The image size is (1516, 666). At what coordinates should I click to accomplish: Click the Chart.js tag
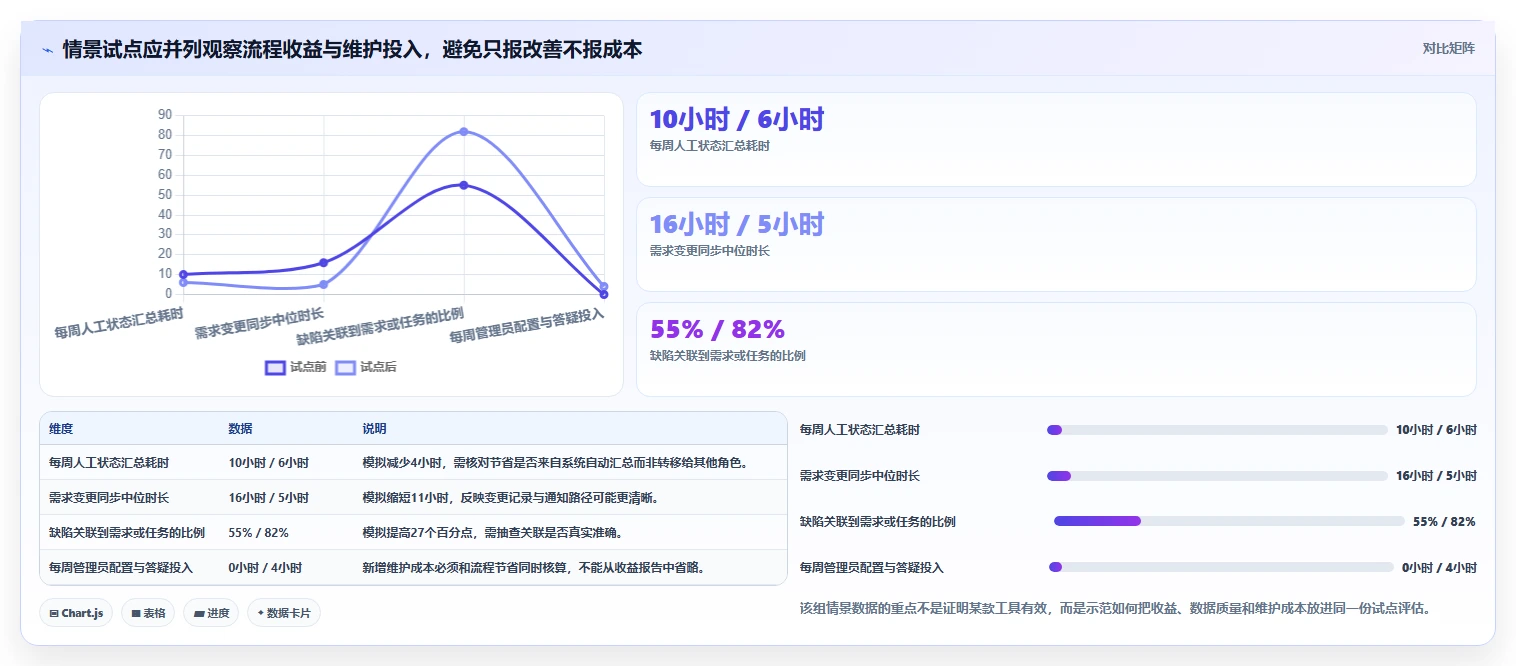coord(76,613)
